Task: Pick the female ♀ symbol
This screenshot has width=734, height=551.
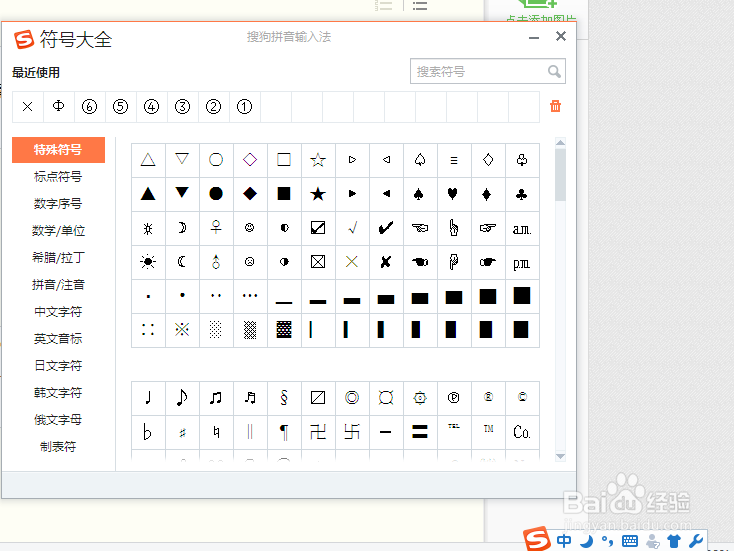Action: tap(216, 228)
